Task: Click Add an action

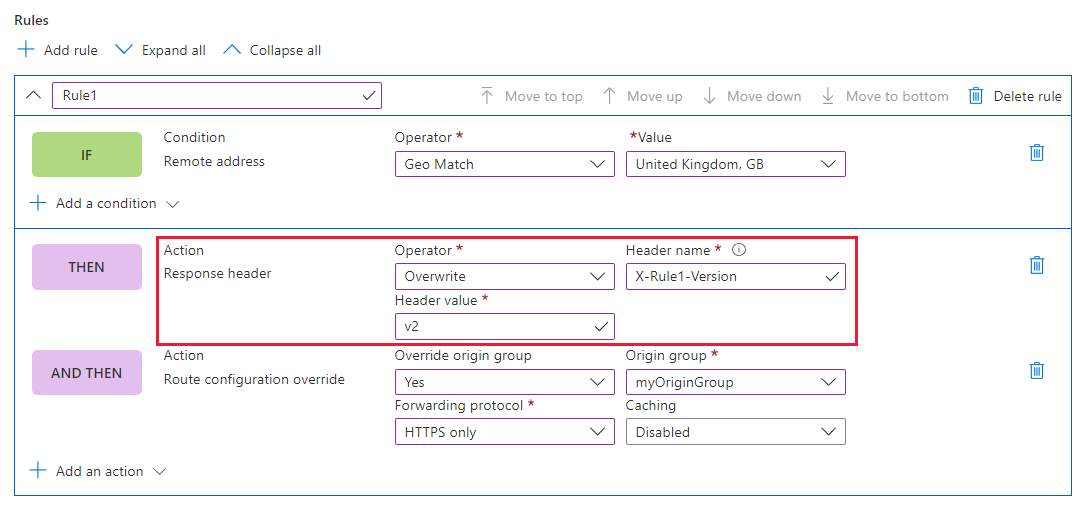Action: tap(98, 471)
